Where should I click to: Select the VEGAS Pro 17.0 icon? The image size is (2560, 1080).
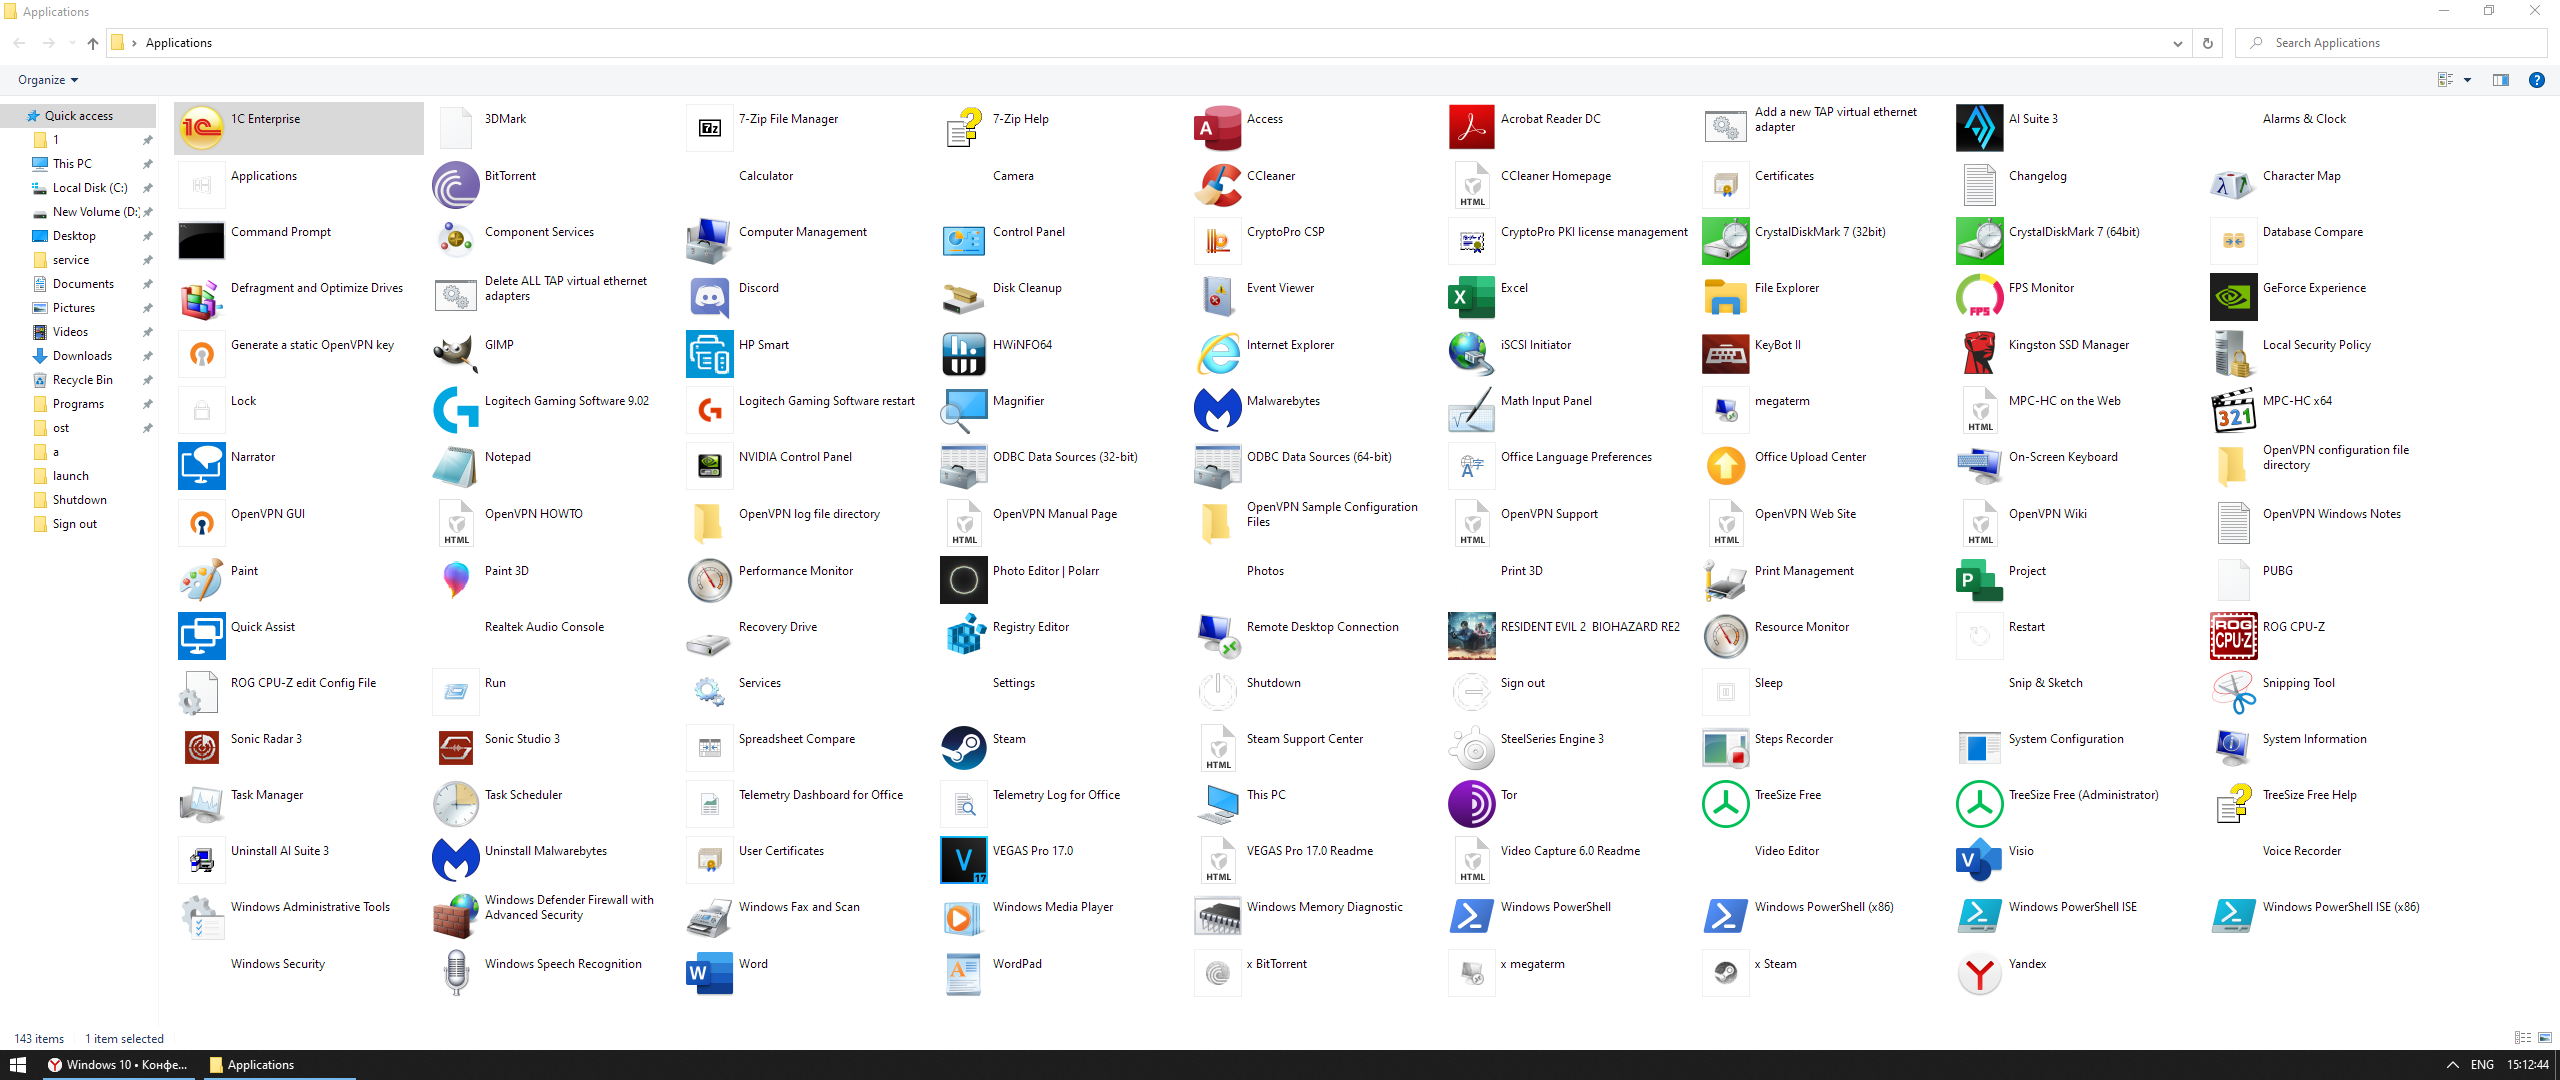tap(963, 860)
